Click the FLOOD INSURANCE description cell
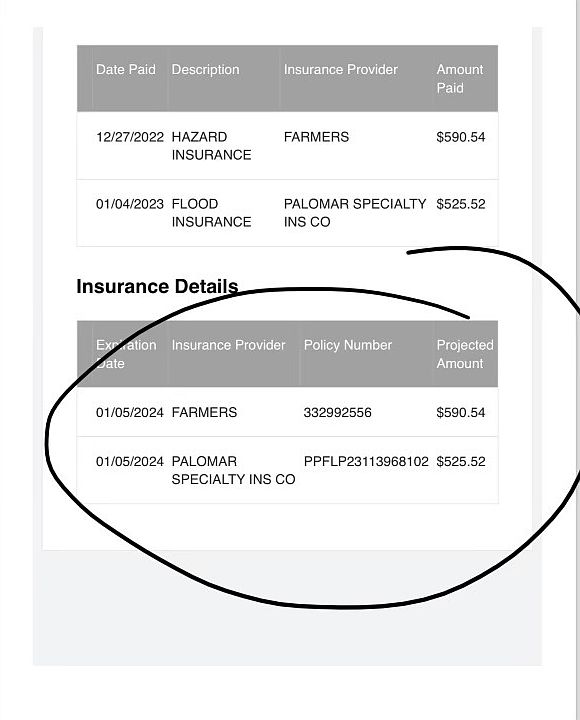This screenshot has width=580, height=720. [211, 213]
